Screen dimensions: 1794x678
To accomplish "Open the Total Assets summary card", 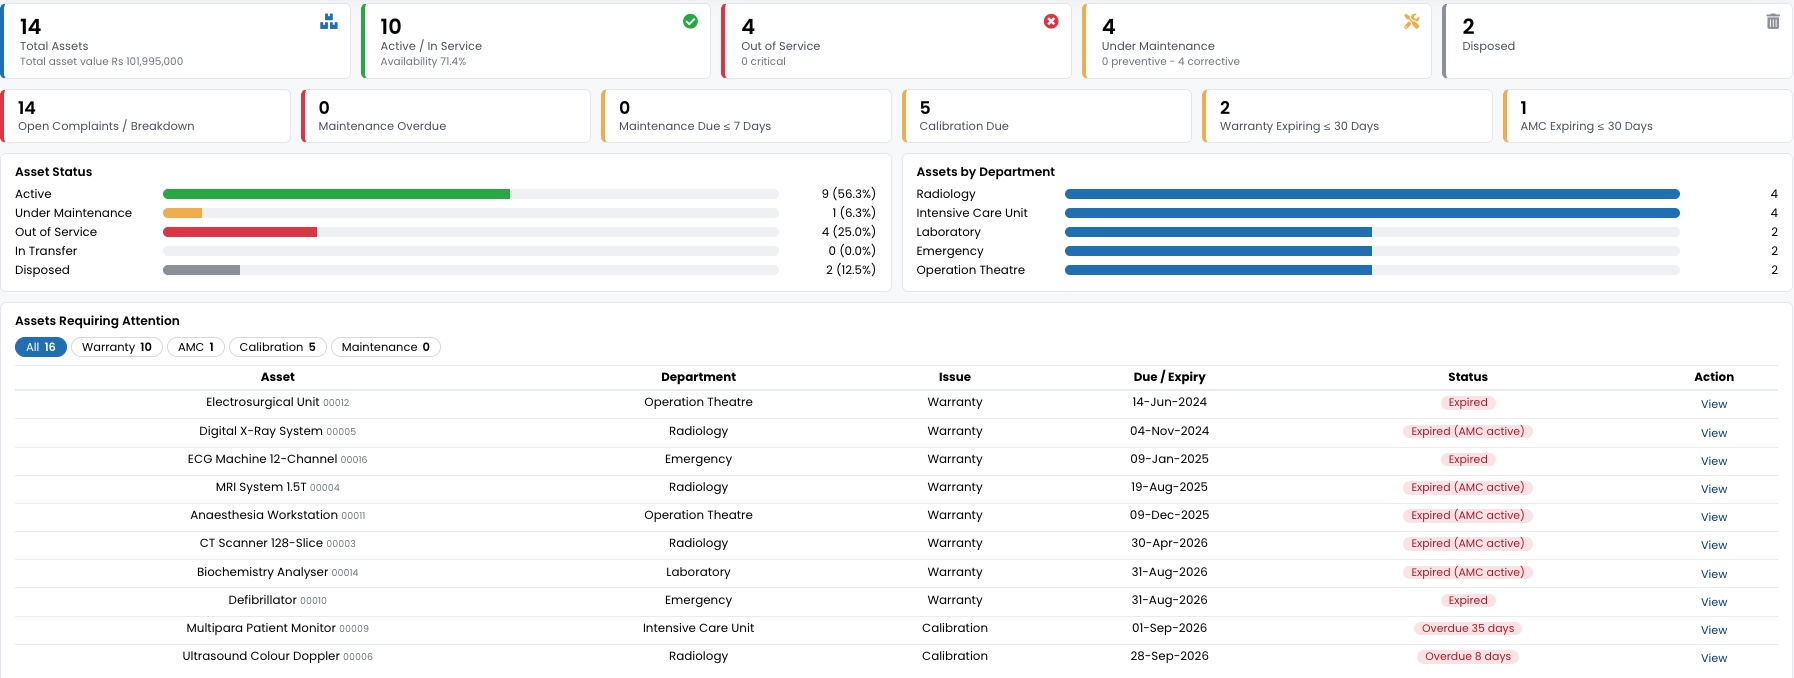I will (x=176, y=41).
